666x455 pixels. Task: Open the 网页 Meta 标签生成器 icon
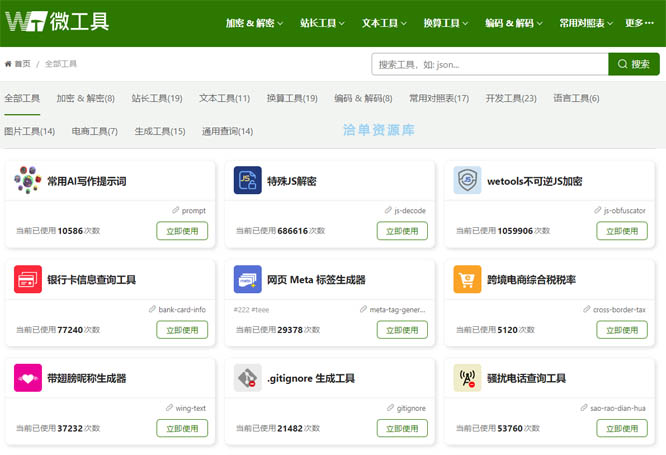(x=248, y=279)
